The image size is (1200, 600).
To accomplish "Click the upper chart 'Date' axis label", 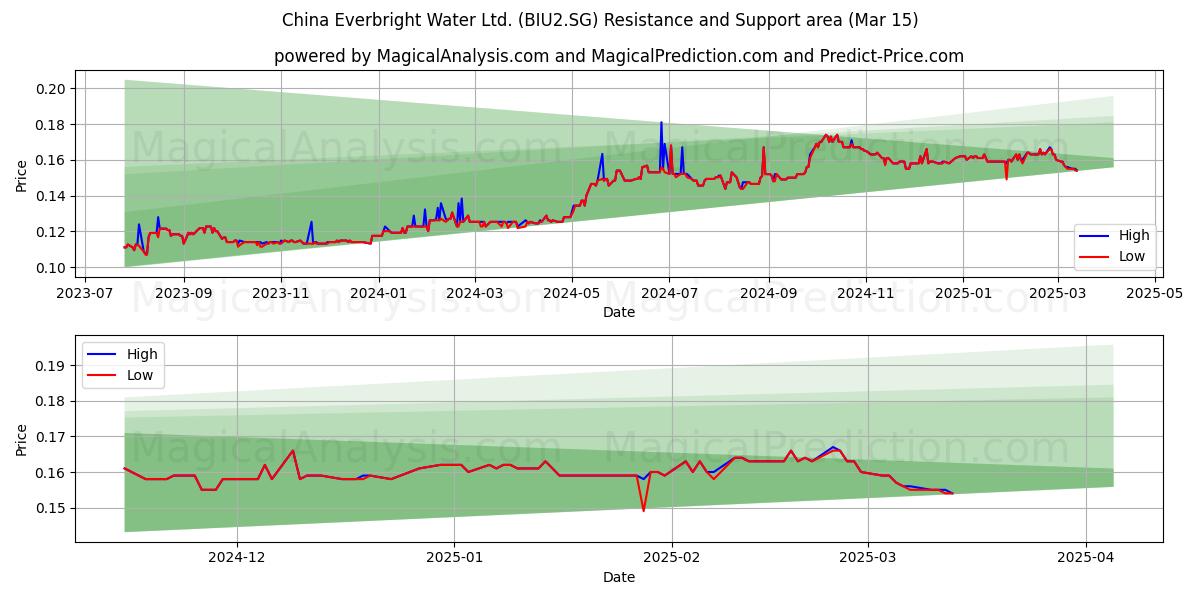I will (x=619, y=313).
